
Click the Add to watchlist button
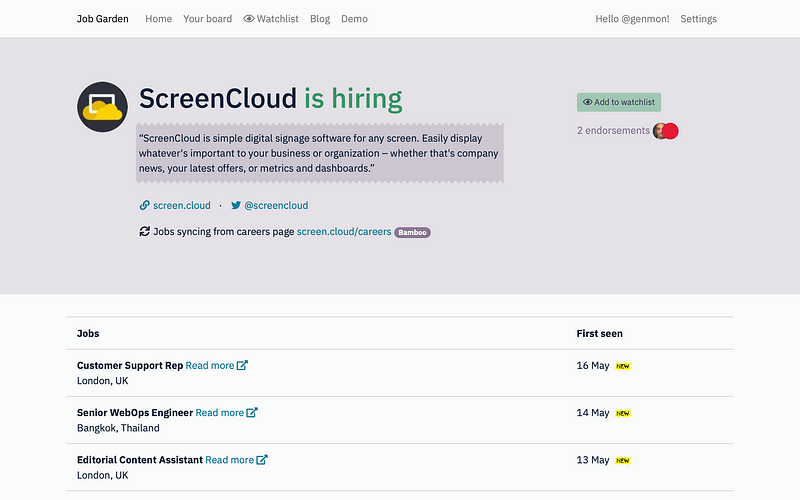click(619, 102)
